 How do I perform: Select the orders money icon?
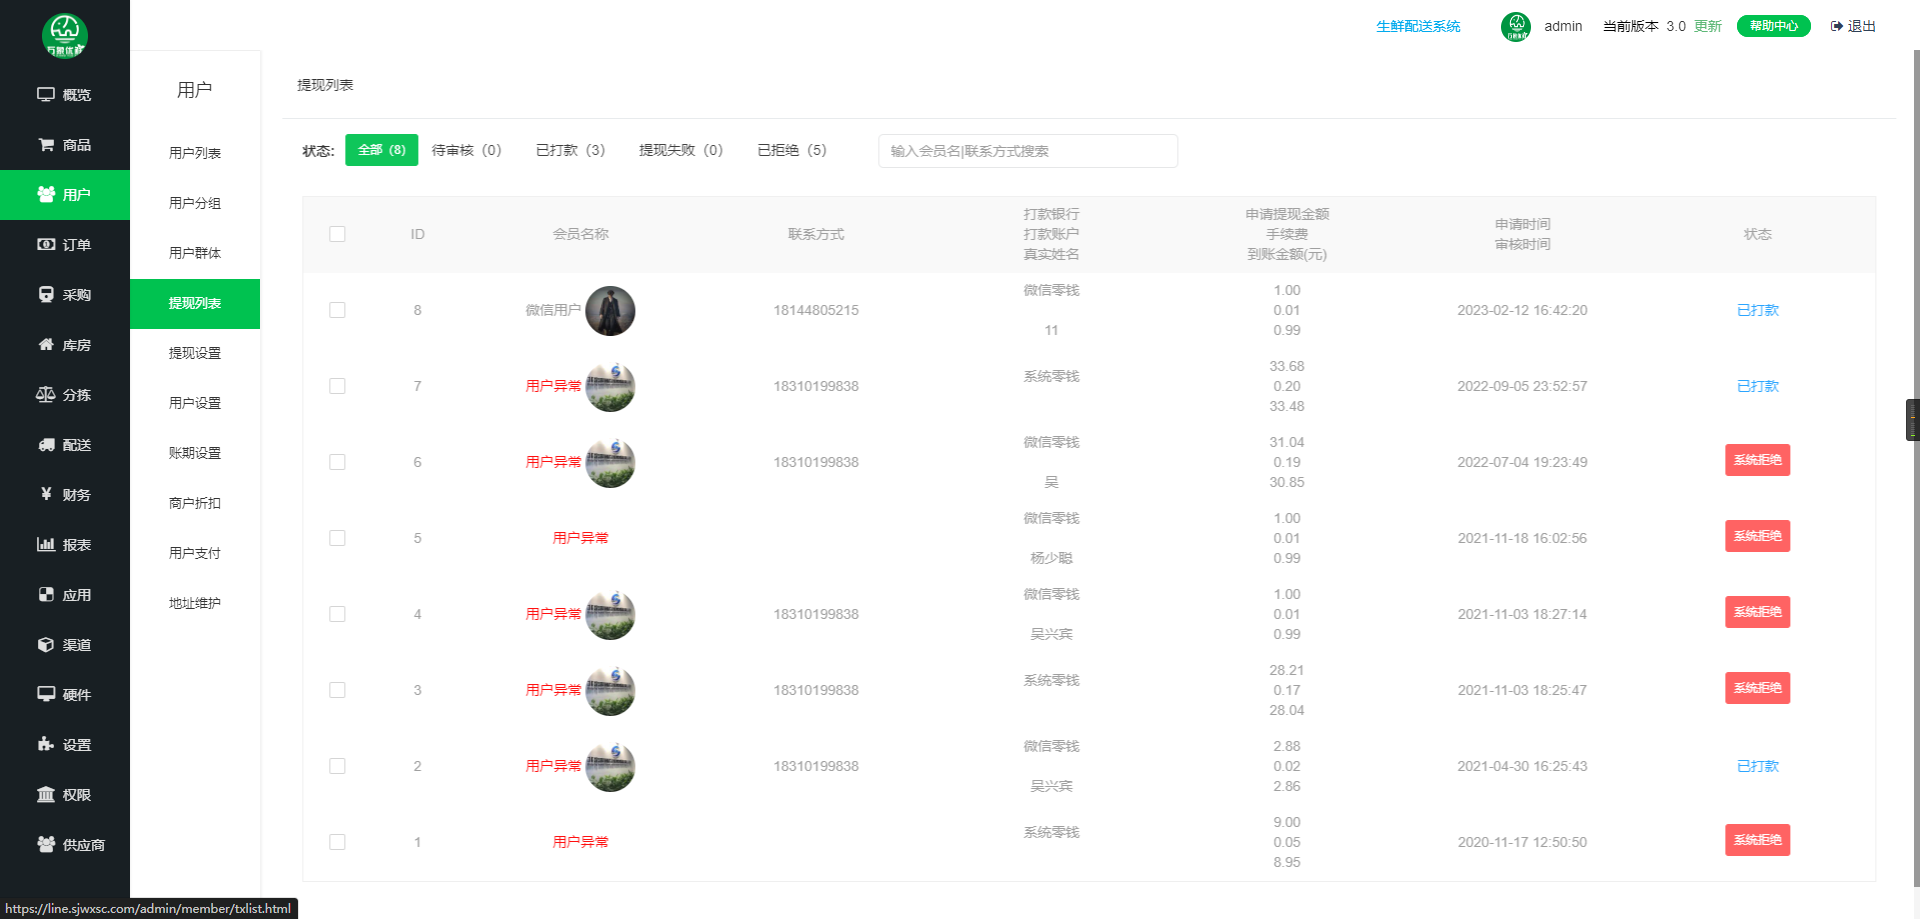[46, 245]
